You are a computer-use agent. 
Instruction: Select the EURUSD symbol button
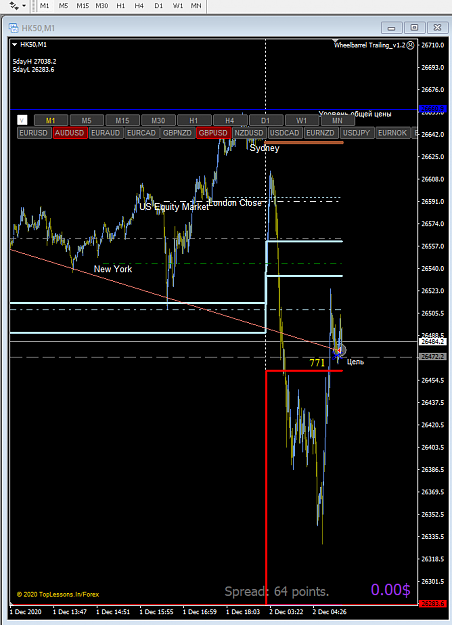[33, 133]
